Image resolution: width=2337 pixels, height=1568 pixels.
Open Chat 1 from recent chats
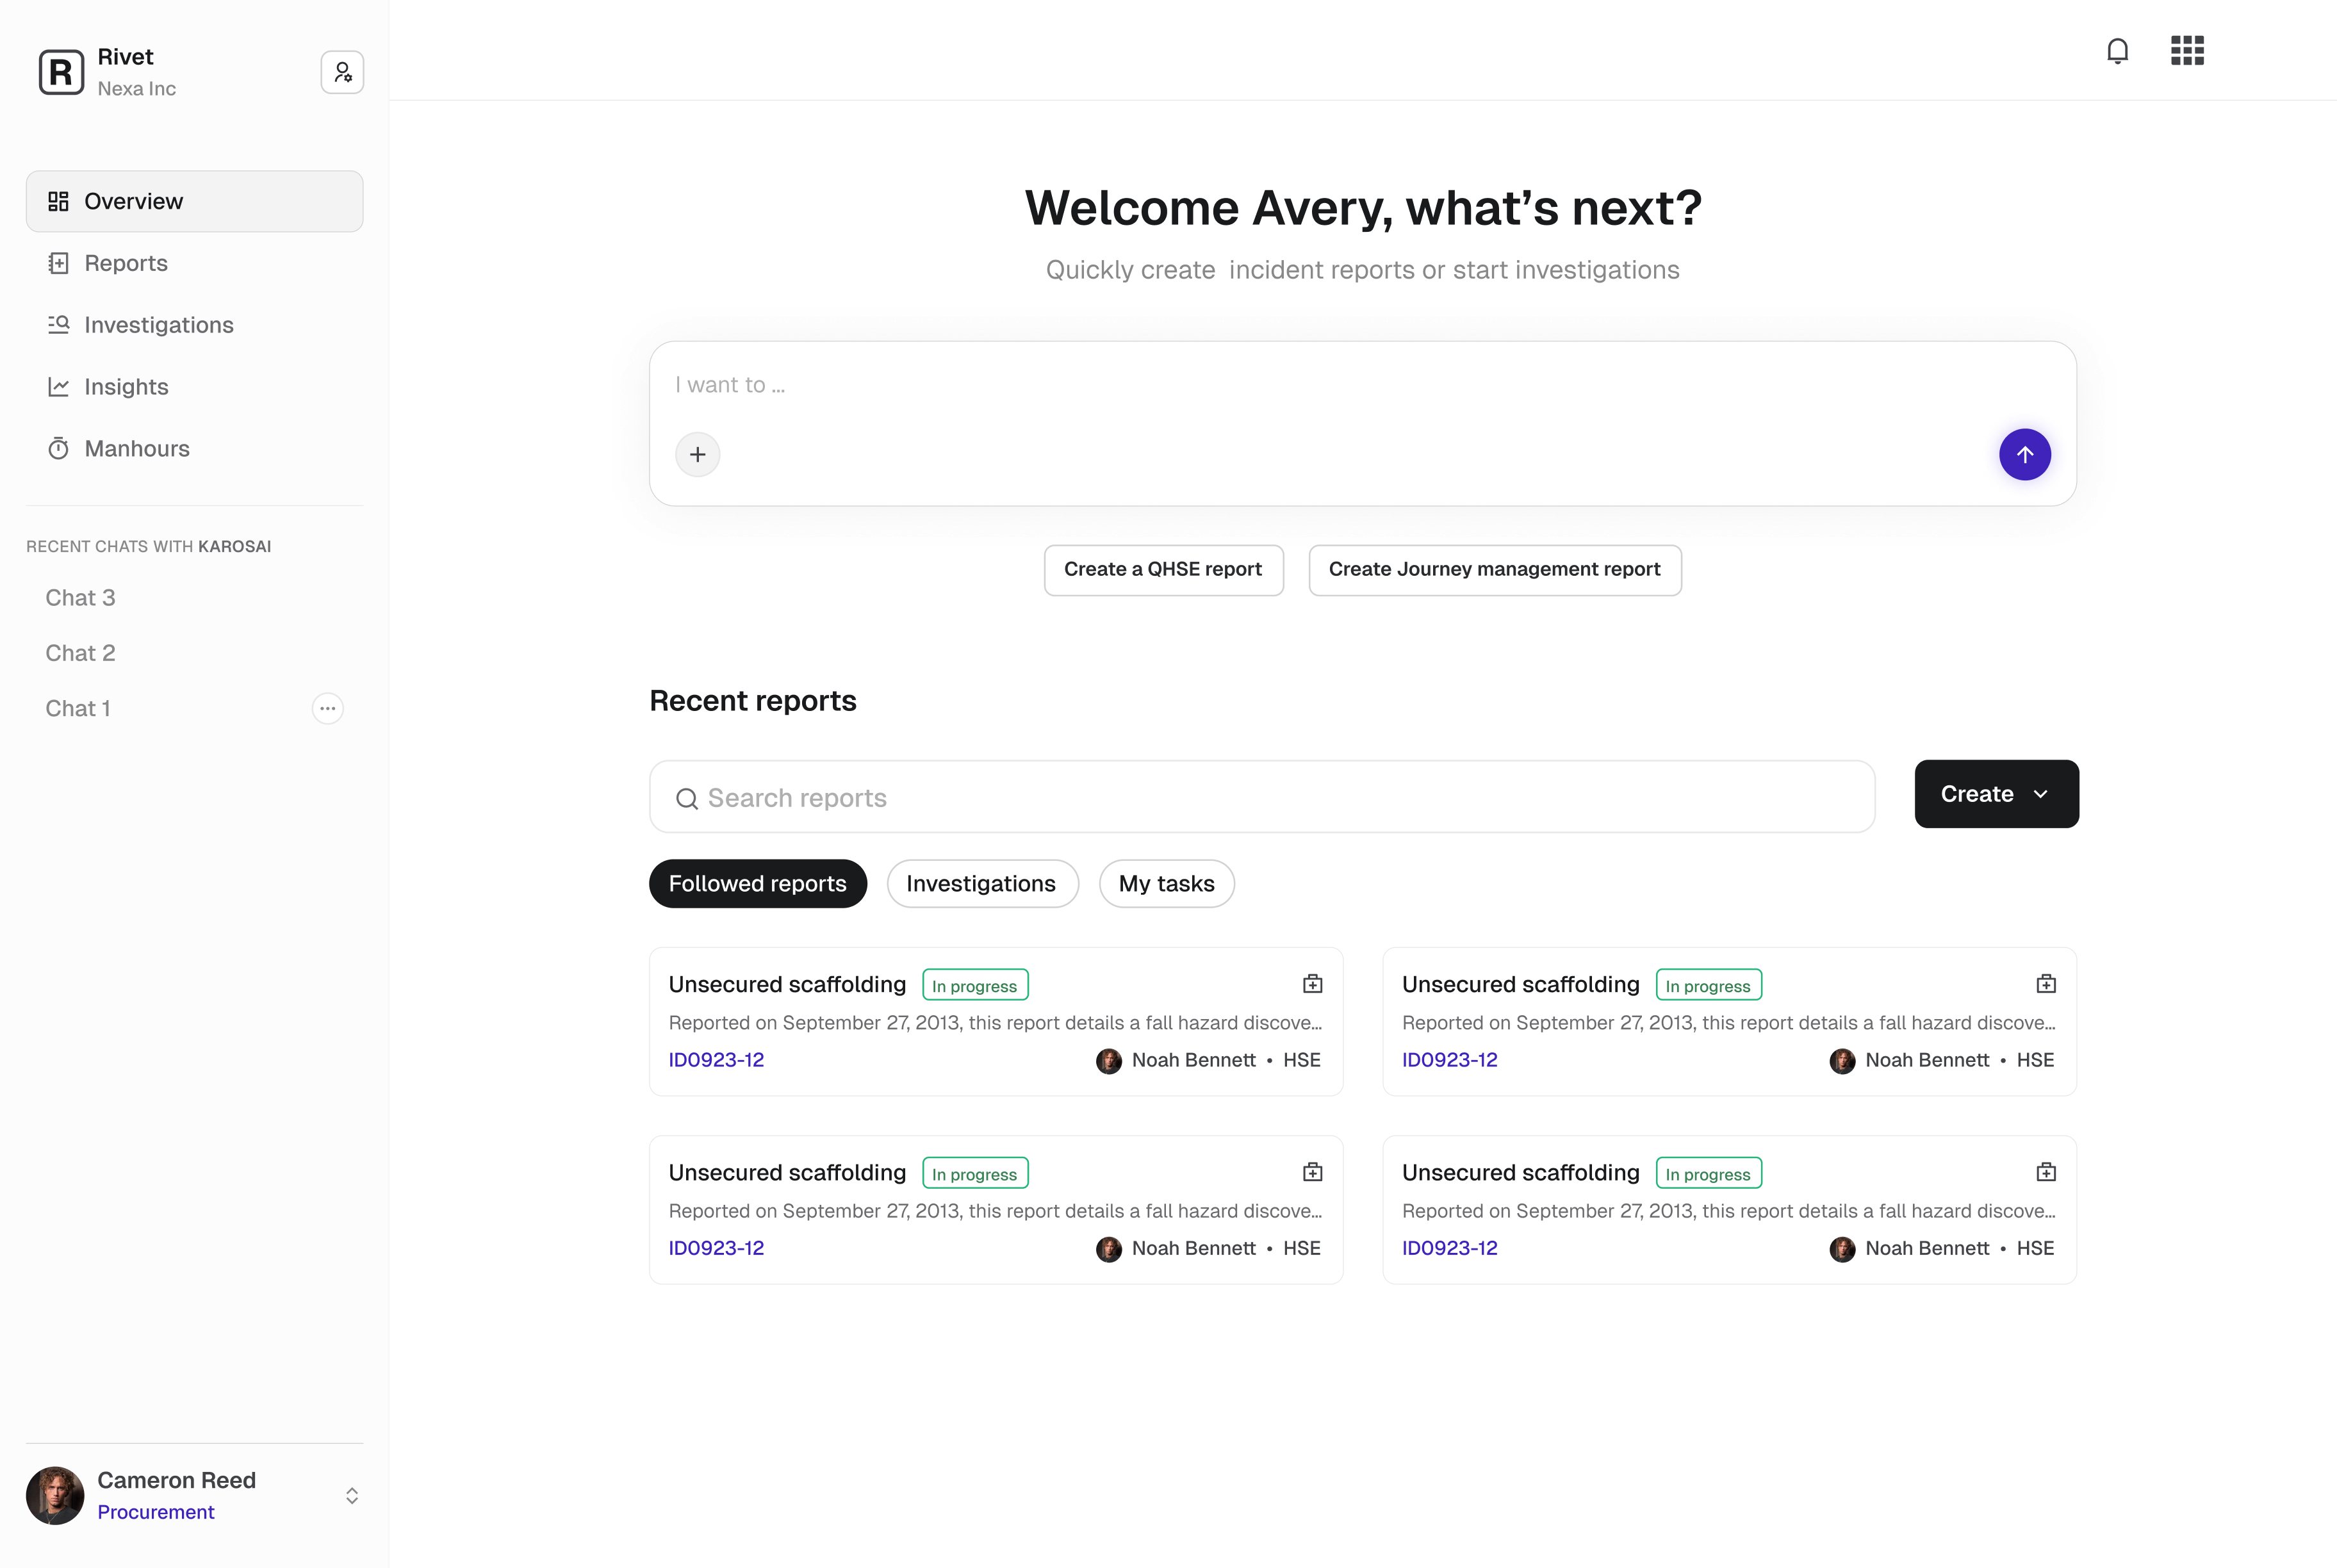tap(78, 709)
